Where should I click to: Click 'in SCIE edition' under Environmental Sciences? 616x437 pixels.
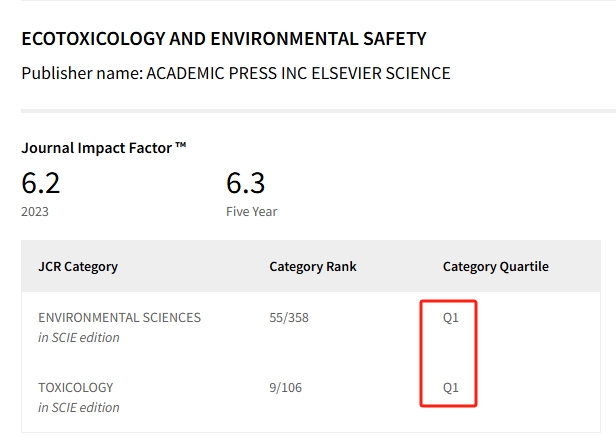click(79, 338)
